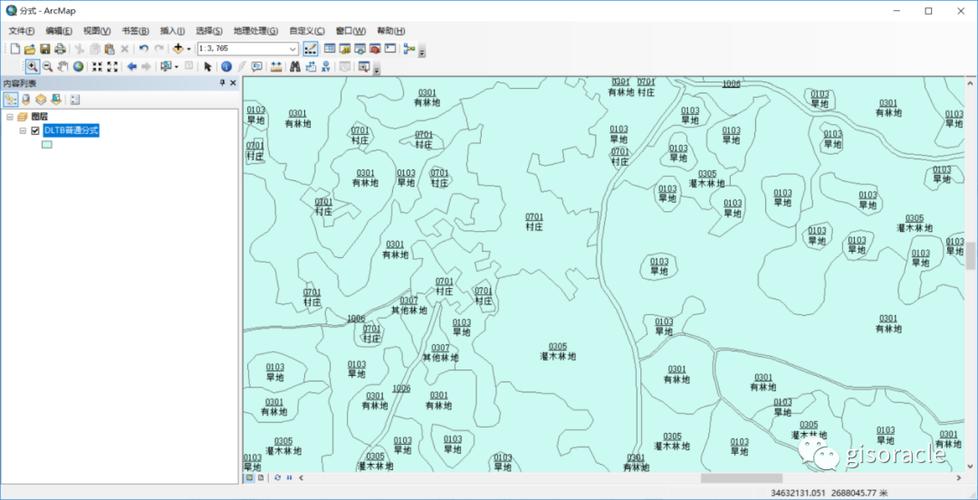Select the DLTB普通分式 layer name
Viewport: 978px width, 500px height.
pyautogui.click(x=71, y=130)
